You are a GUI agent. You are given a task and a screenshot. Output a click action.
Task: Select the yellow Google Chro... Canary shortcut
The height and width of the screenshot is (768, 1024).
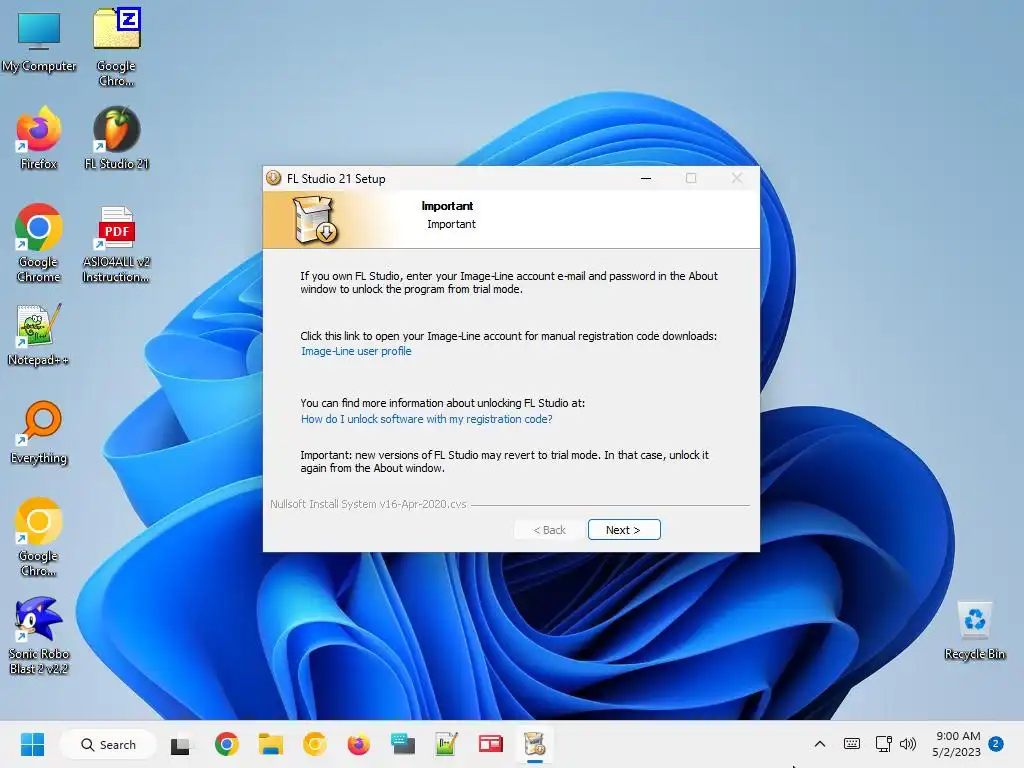click(39, 537)
